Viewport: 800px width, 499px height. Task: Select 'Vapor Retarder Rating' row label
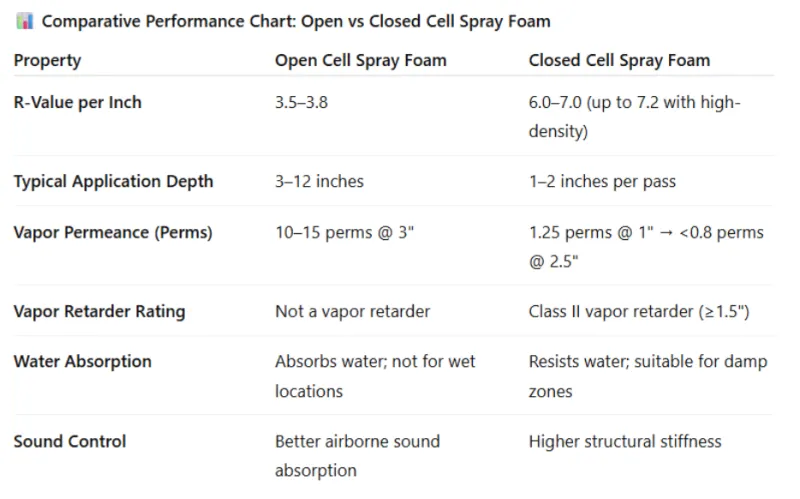pos(99,311)
